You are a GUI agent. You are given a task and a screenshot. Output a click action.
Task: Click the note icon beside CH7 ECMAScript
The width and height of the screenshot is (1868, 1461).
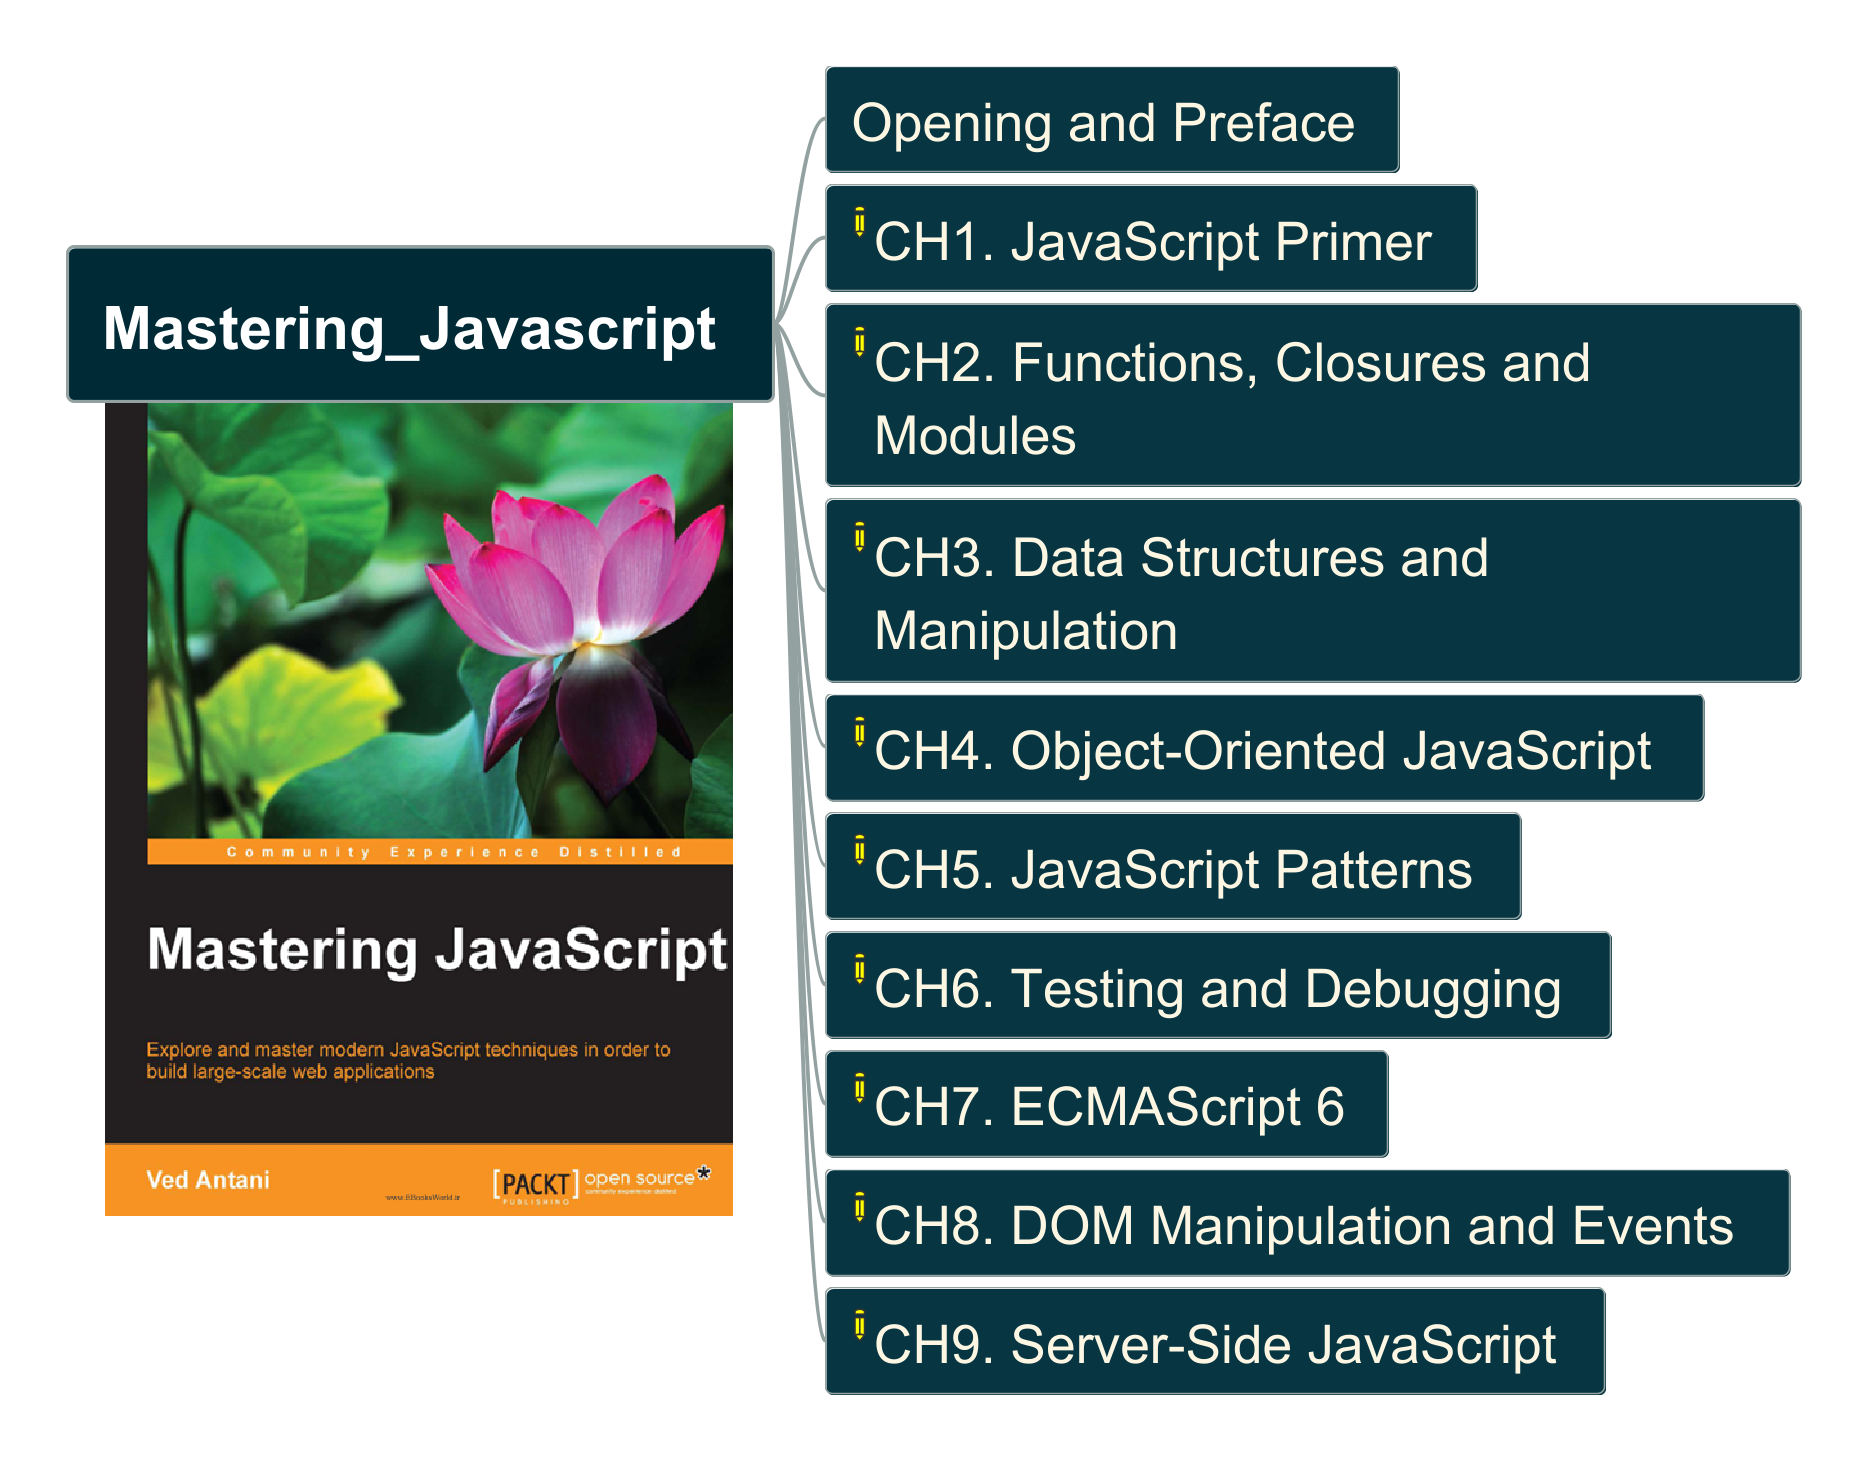[x=859, y=1088]
